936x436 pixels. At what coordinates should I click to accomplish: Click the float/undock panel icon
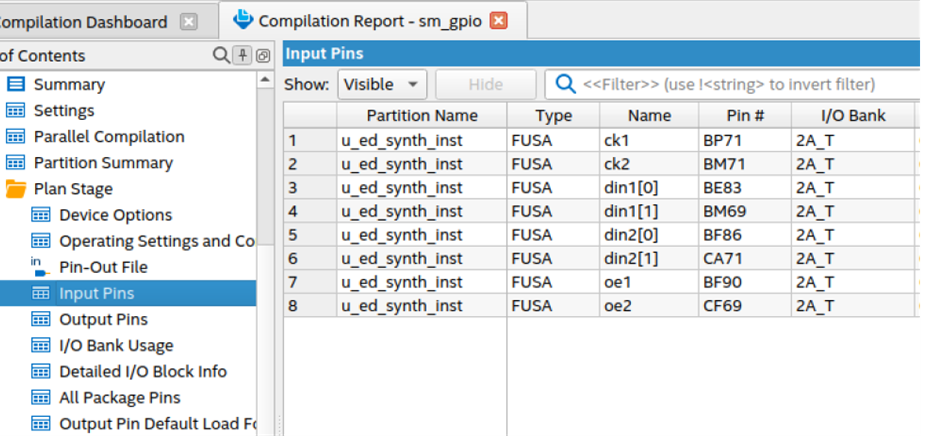[x=263, y=56]
